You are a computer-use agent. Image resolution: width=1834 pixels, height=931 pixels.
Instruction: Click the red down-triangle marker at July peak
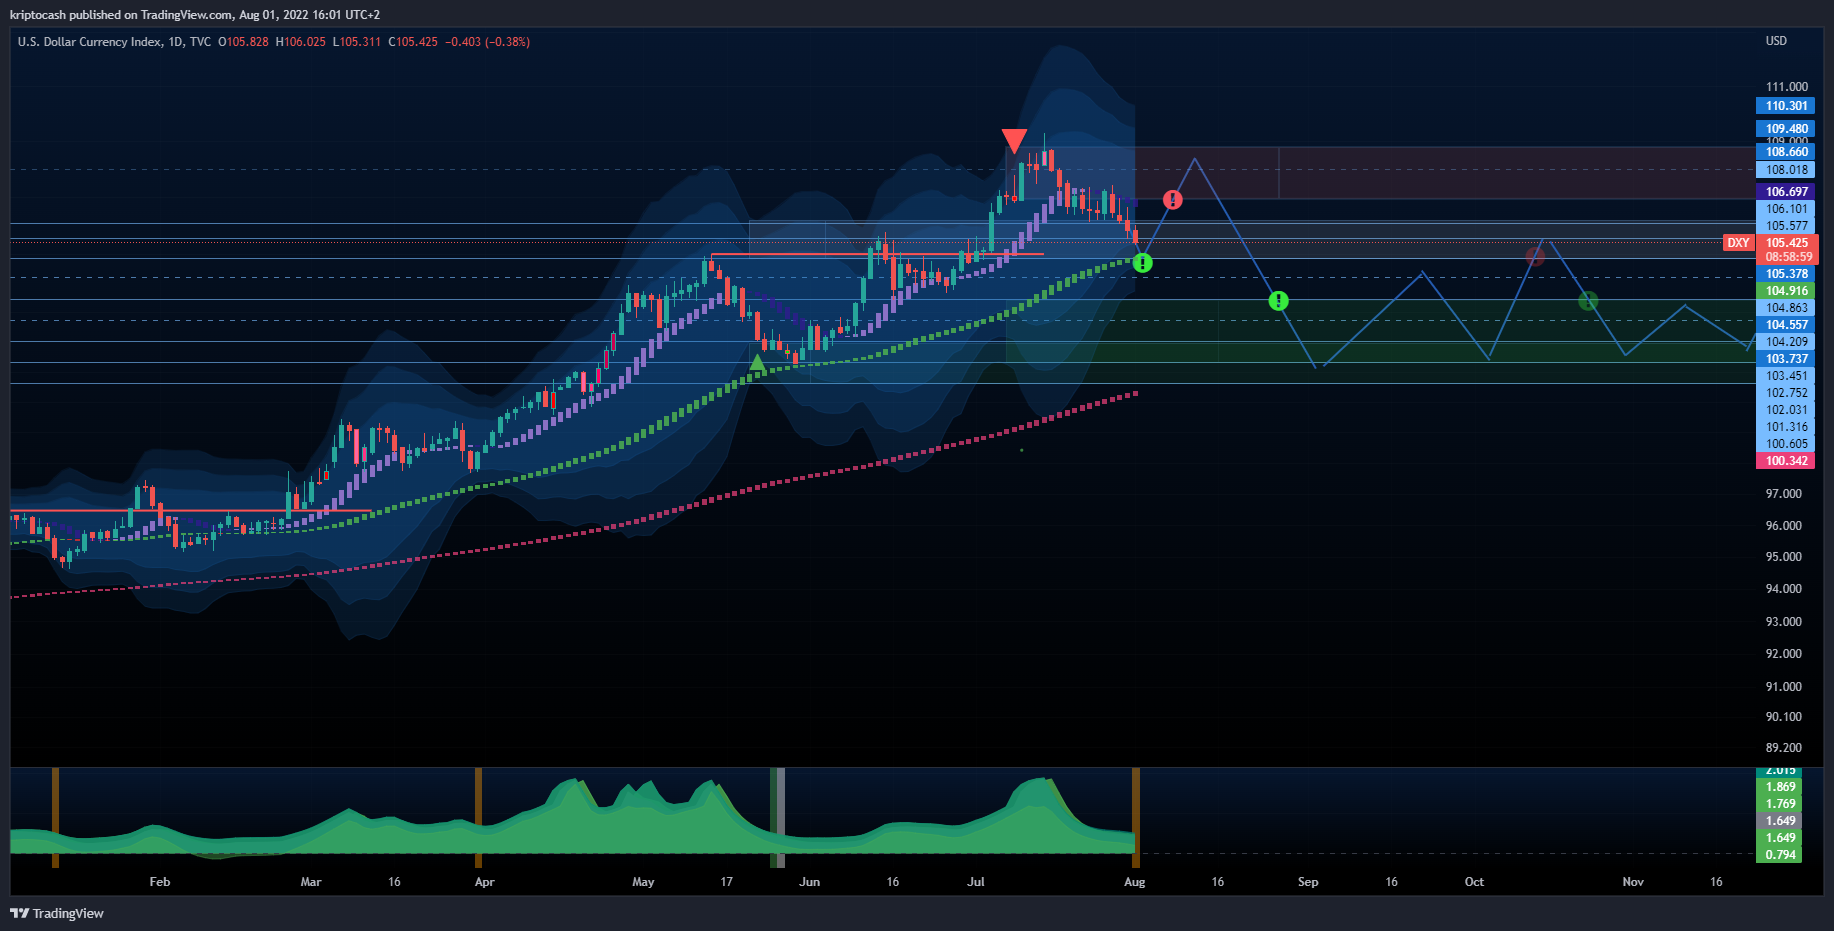[x=1014, y=141]
